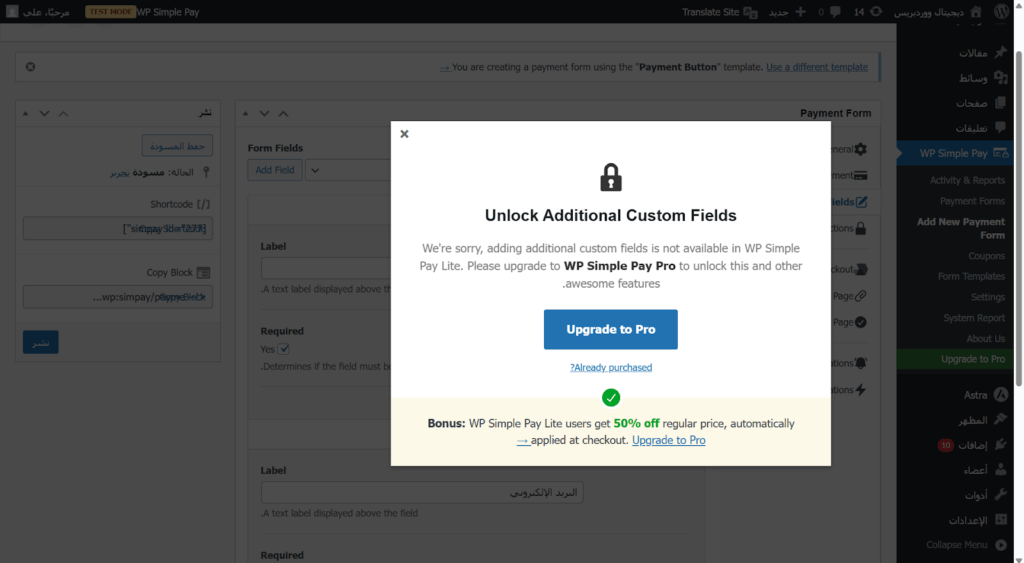Open the General tab gear icon
Screen dimensions: 1024x563
pos(860,149)
